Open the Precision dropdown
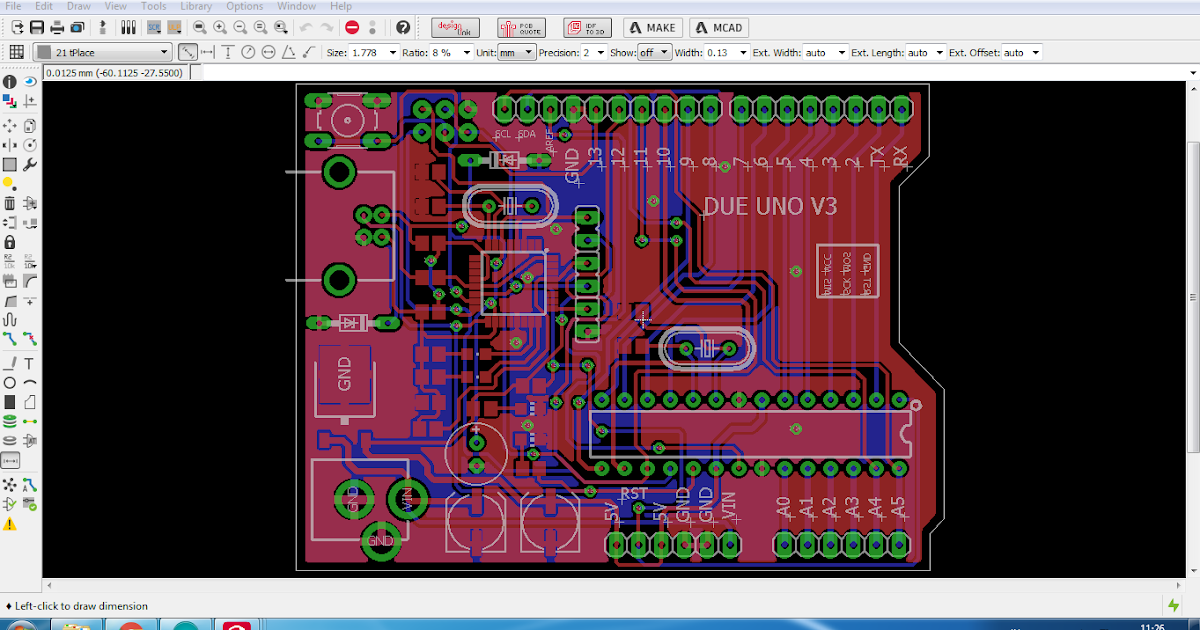This screenshot has height=630, width=1200. [593, 52]
